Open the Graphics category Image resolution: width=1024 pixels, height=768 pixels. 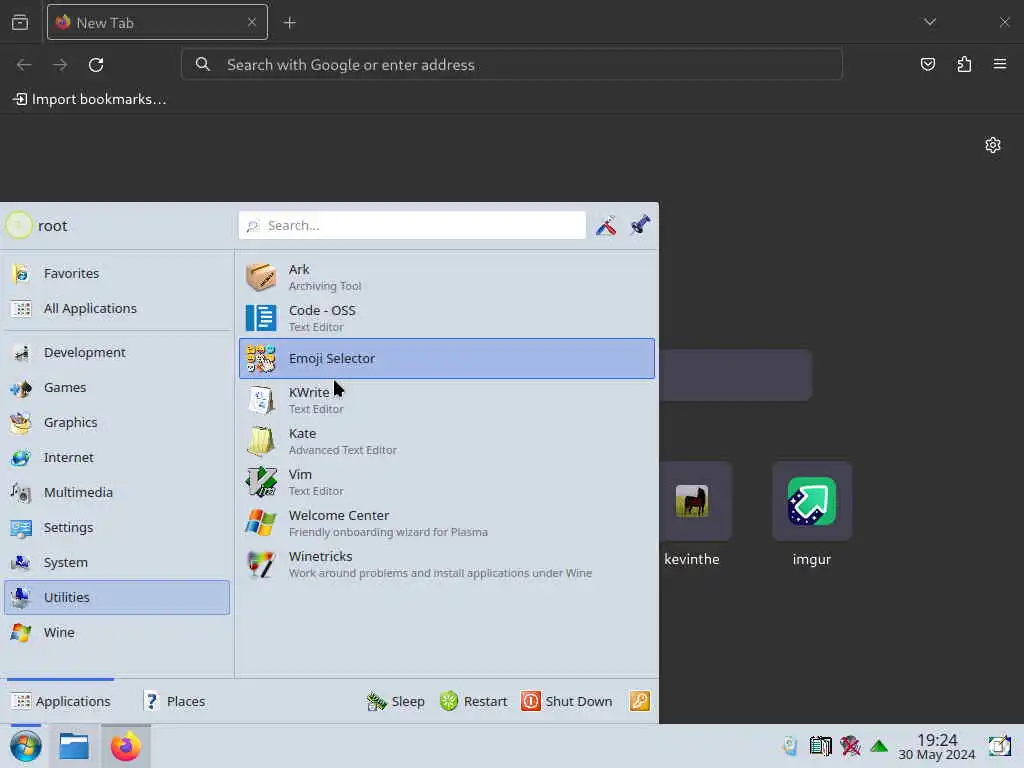tap(117, 423)
